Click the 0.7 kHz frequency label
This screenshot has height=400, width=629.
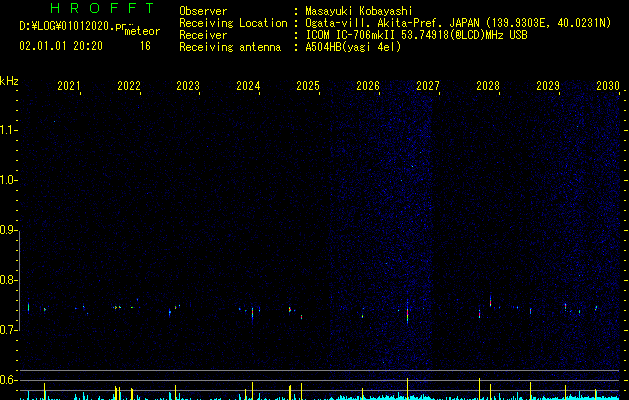pyautogui.click(x=7, y=330)
